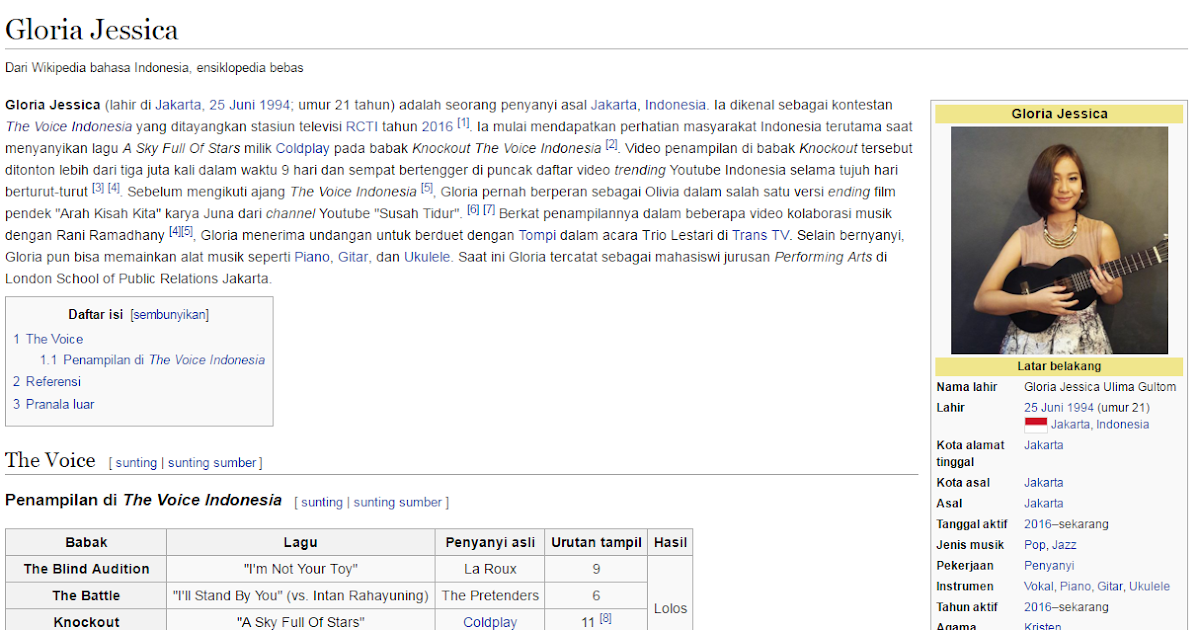Open The Voice Indonesia italic link in paragraph
The height and width of the screenshot is (630, 1200).
click(x=69, y=127)
